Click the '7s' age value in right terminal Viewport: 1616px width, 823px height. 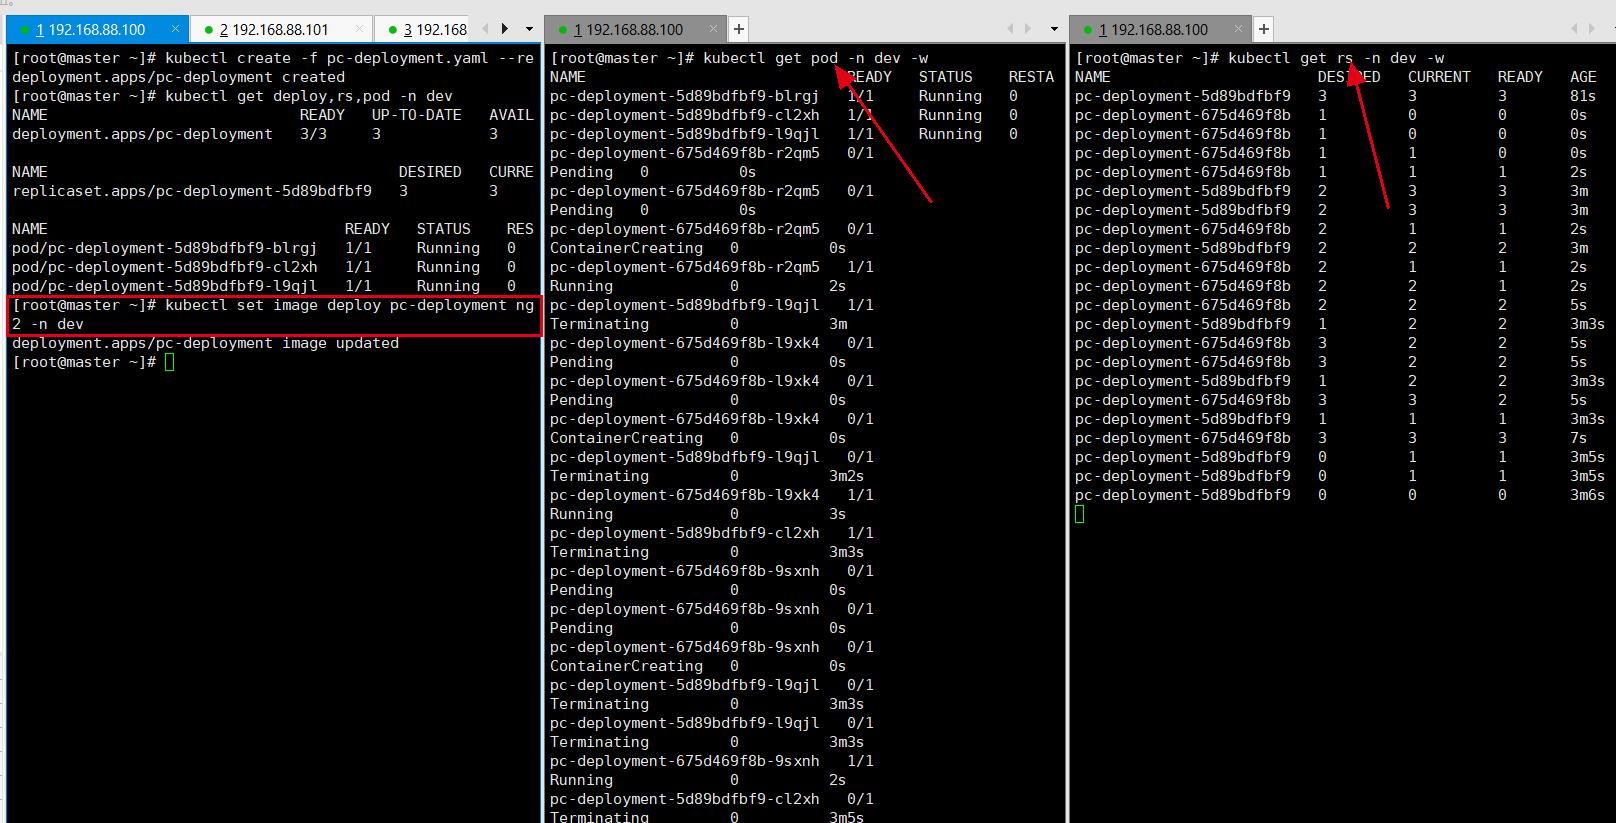coord(1578,438)
